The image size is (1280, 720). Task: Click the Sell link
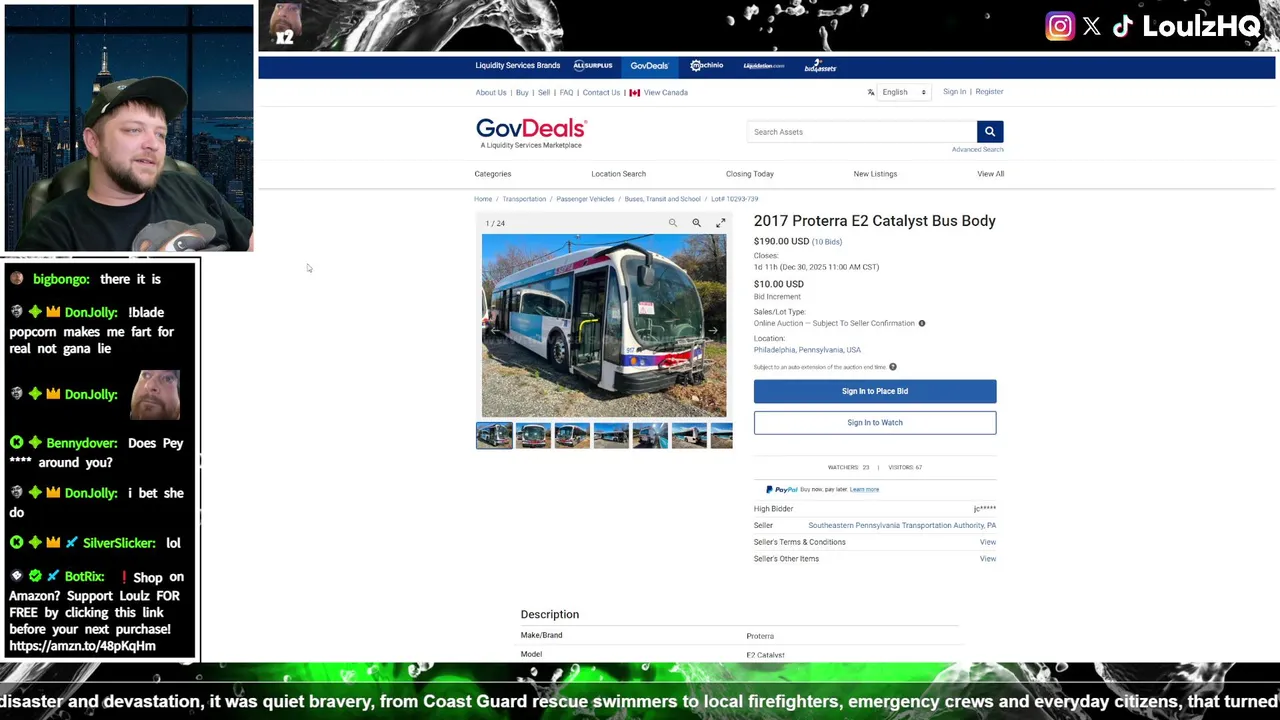[x=544, y=92]
